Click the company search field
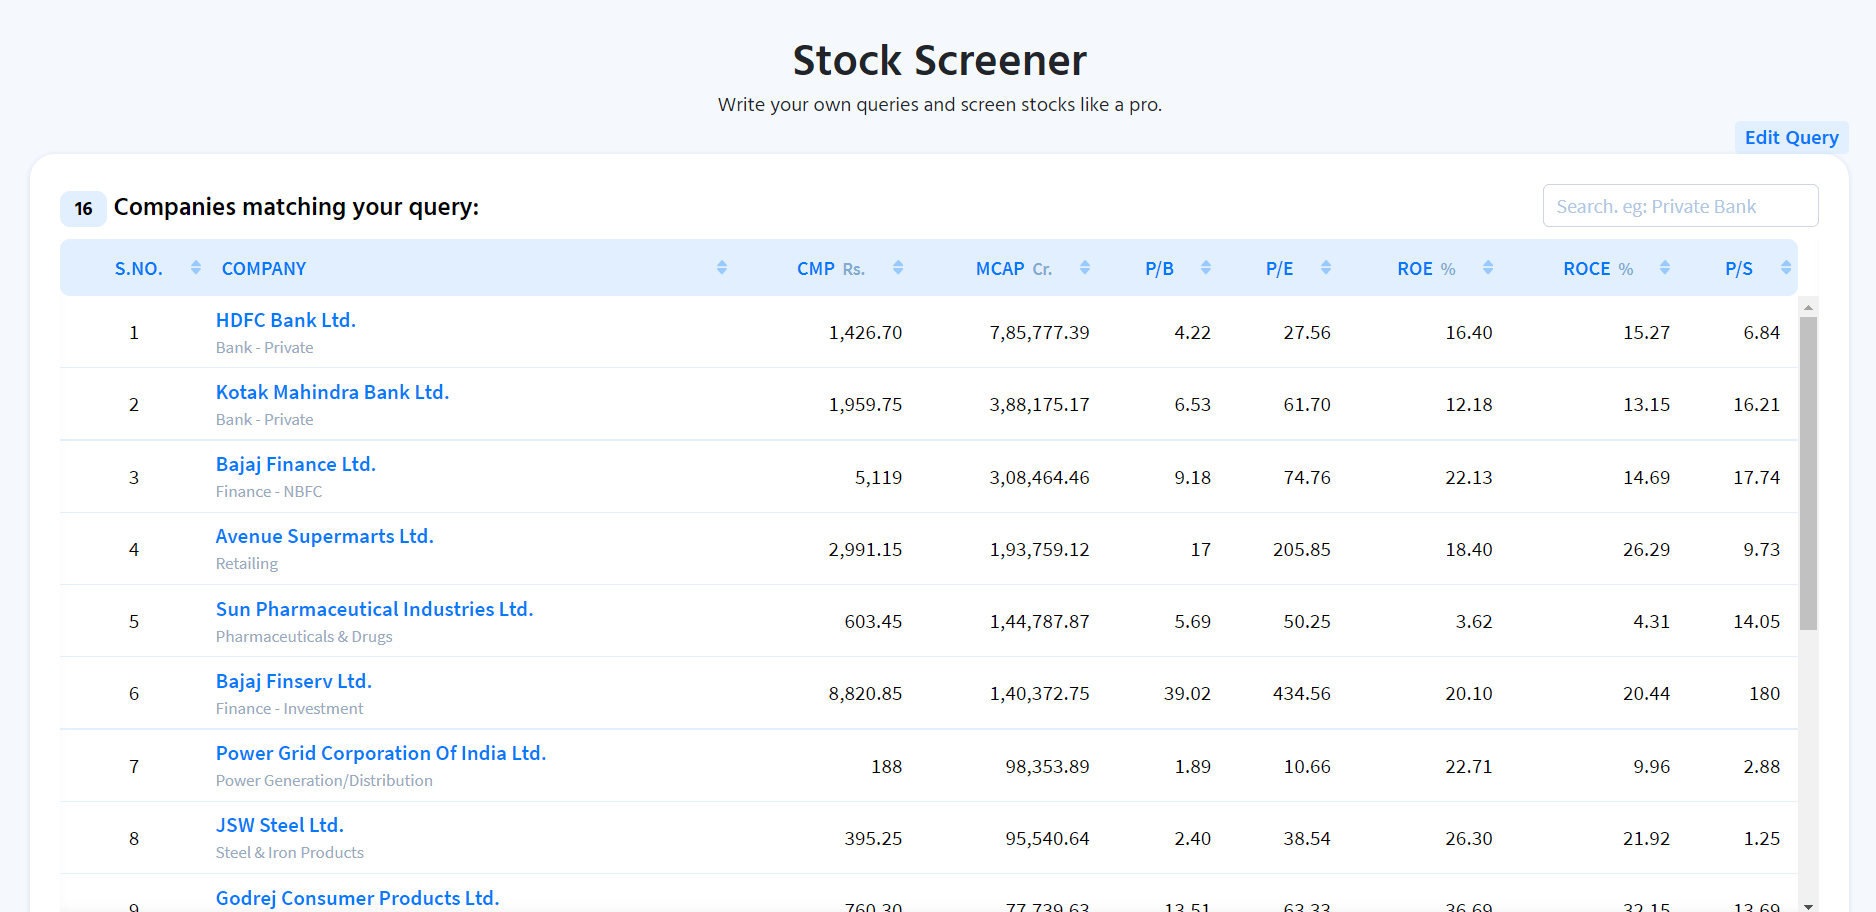Viewport: 1876px width, 912px height. [x=1681, y=205]
